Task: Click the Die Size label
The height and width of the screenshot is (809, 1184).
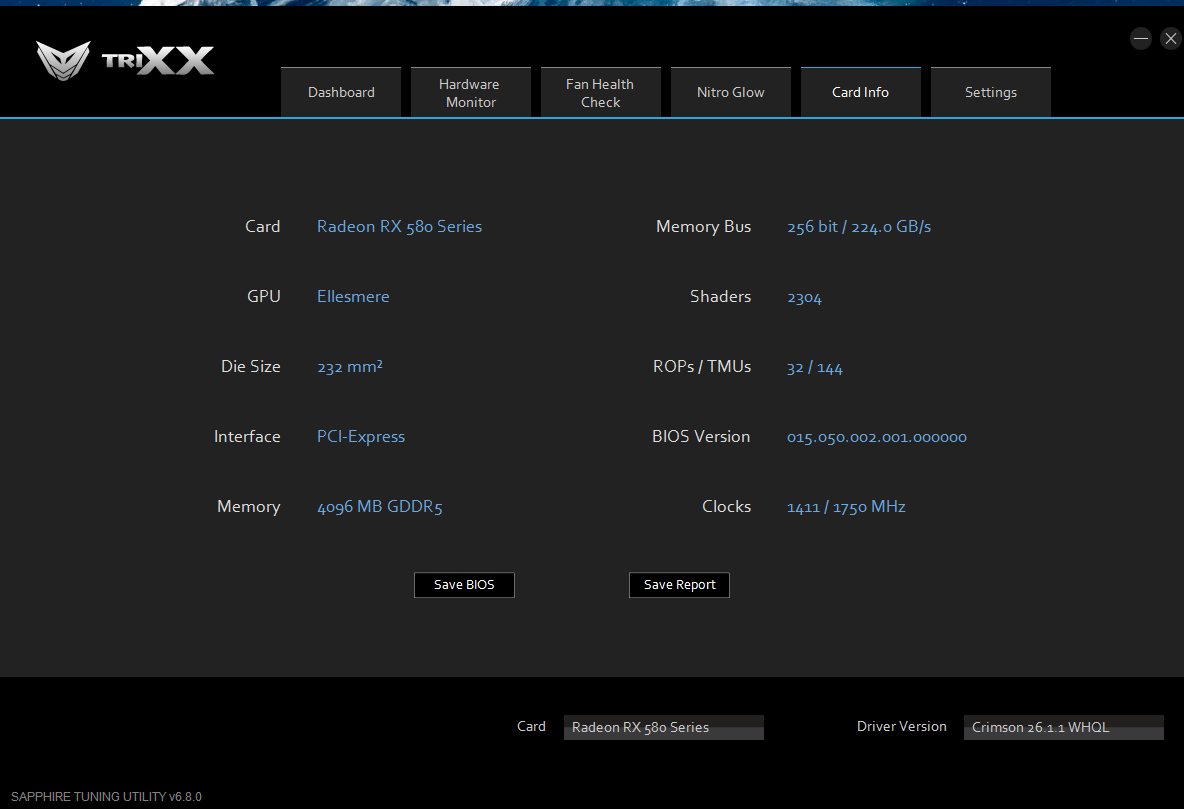Action: coord(250,366)
